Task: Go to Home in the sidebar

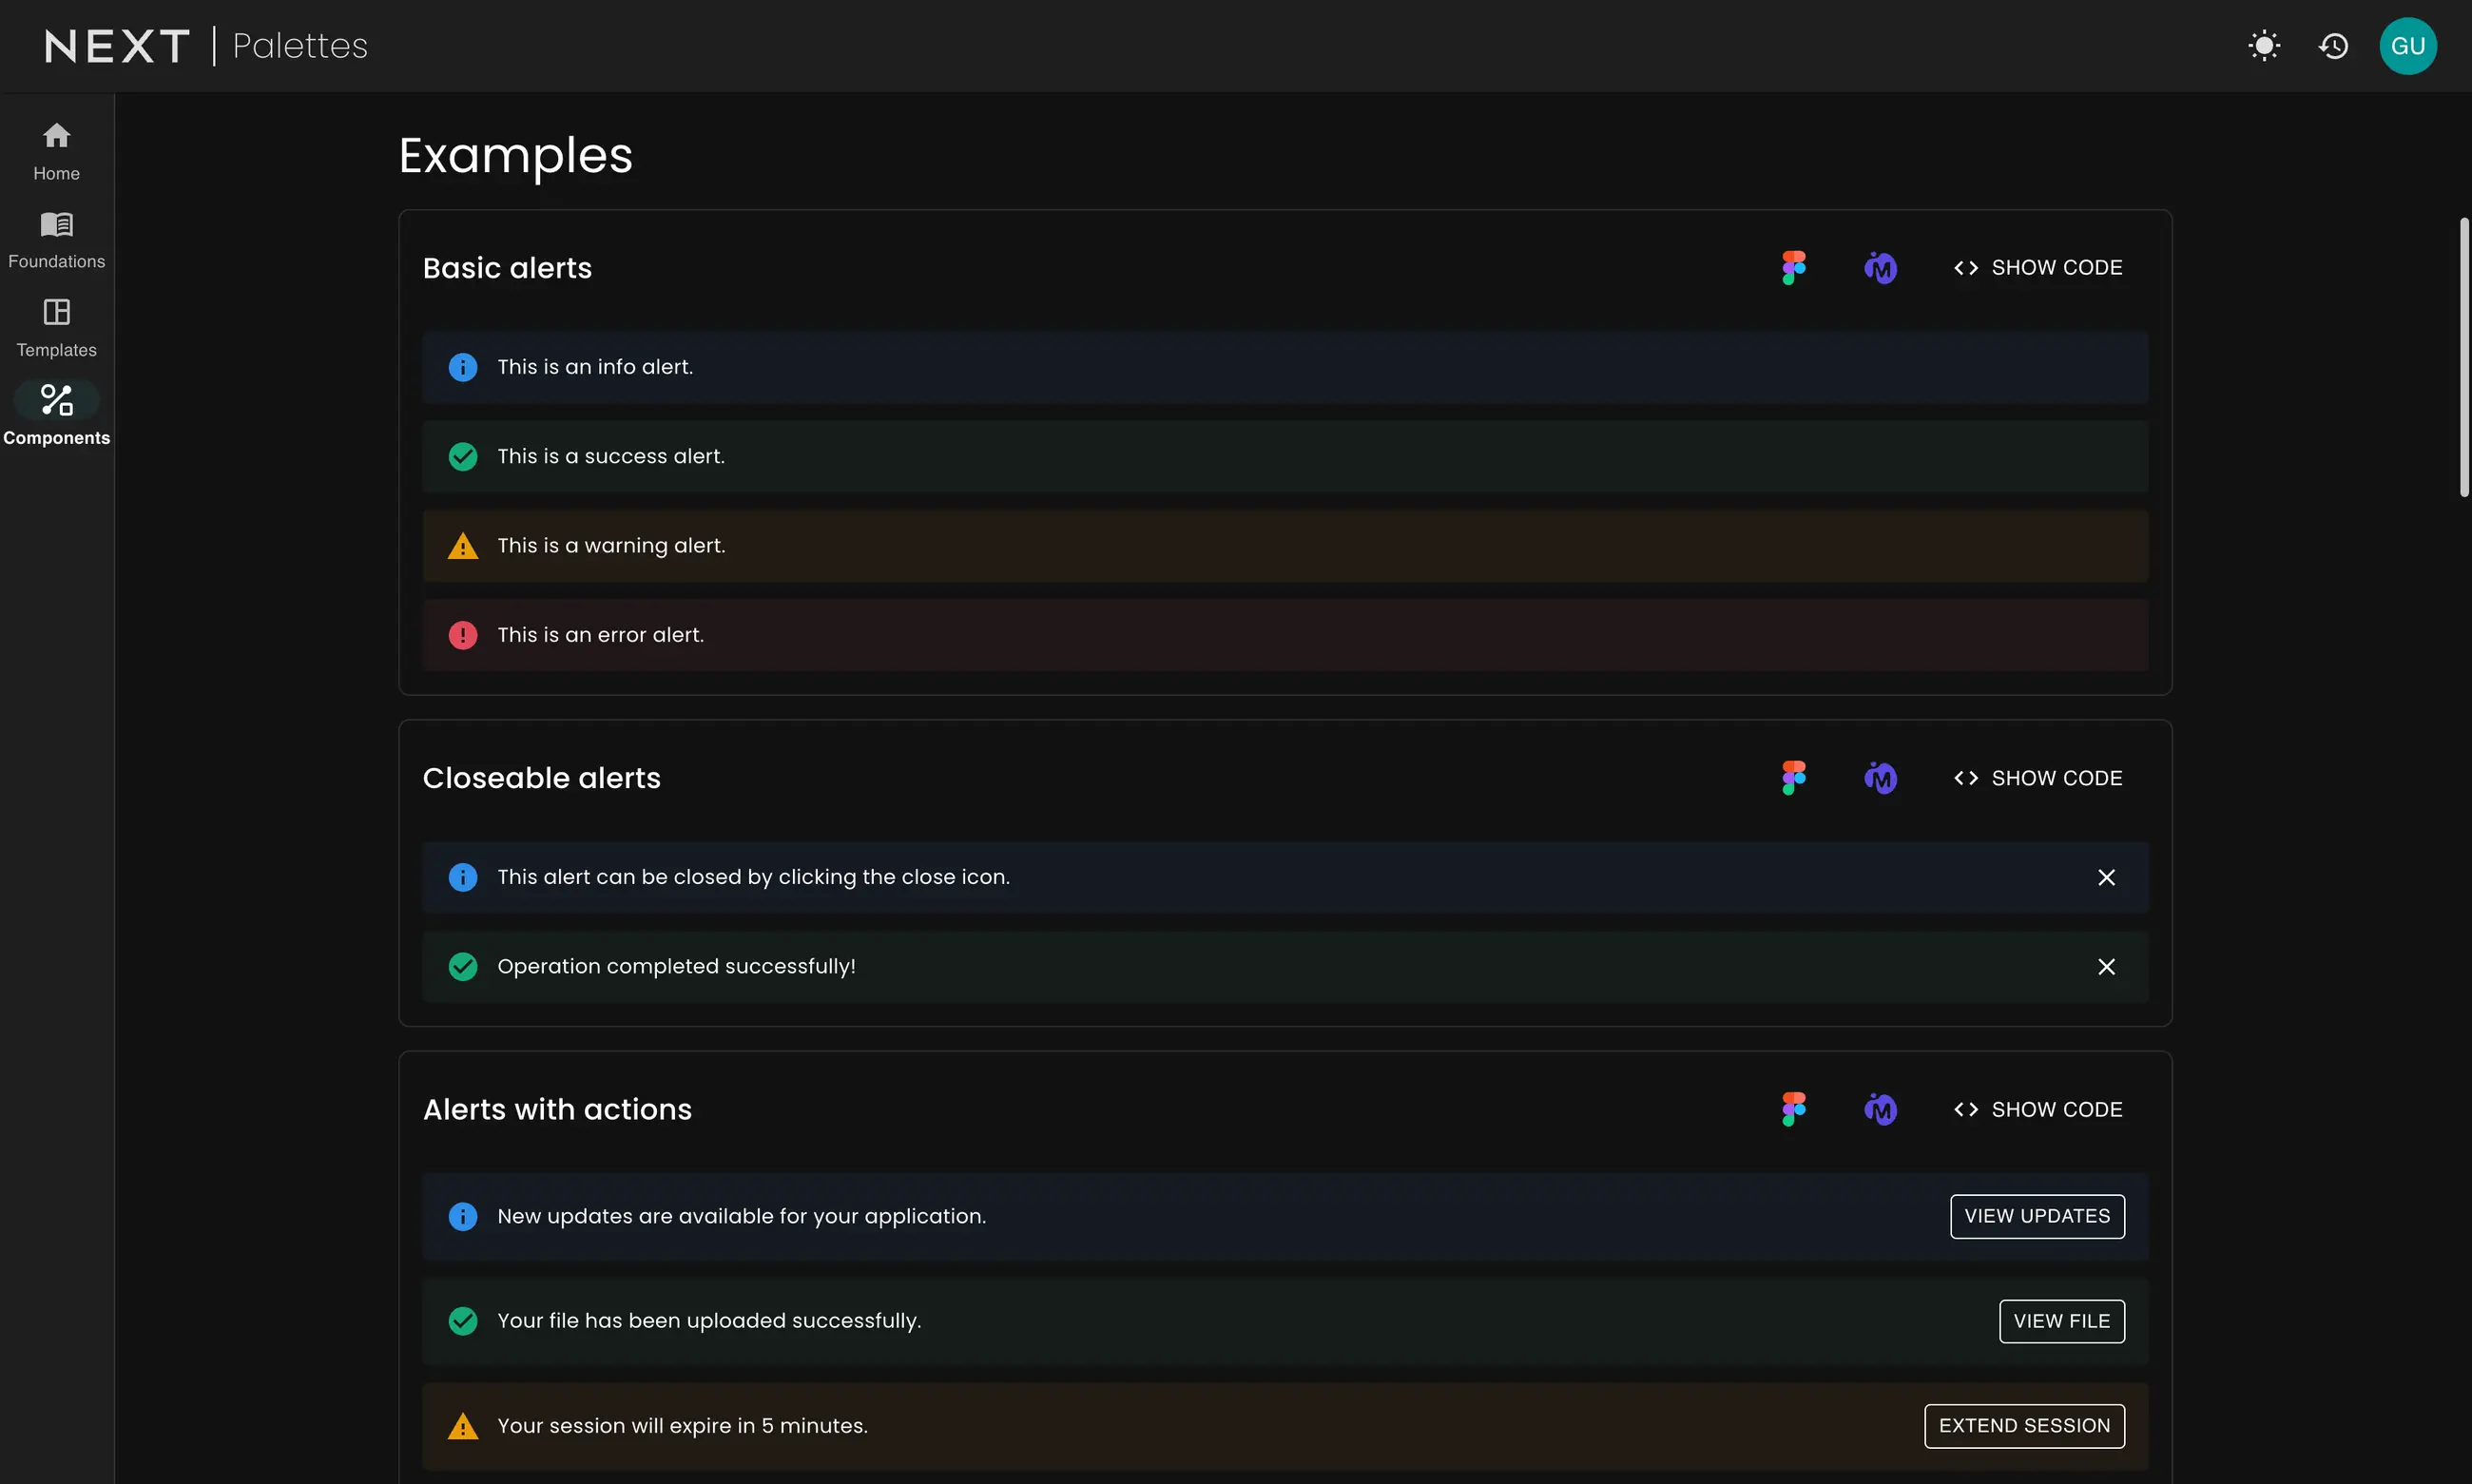Action: pyautogui.click(x=57, y=152)
